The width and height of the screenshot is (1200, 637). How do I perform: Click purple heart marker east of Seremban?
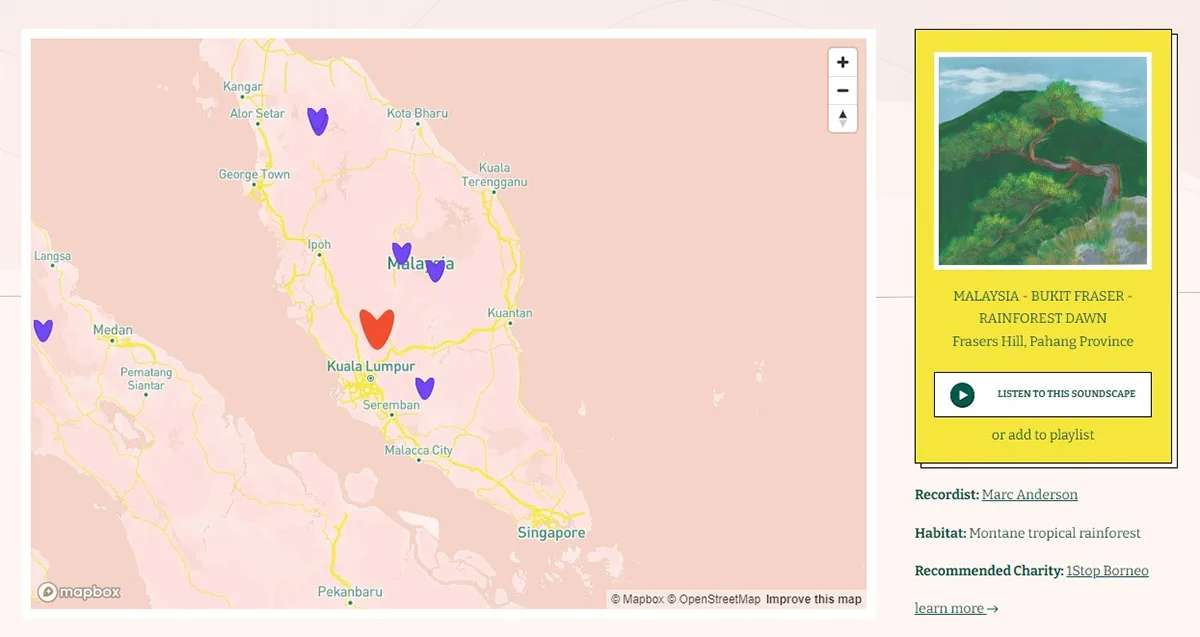[425, 388]
